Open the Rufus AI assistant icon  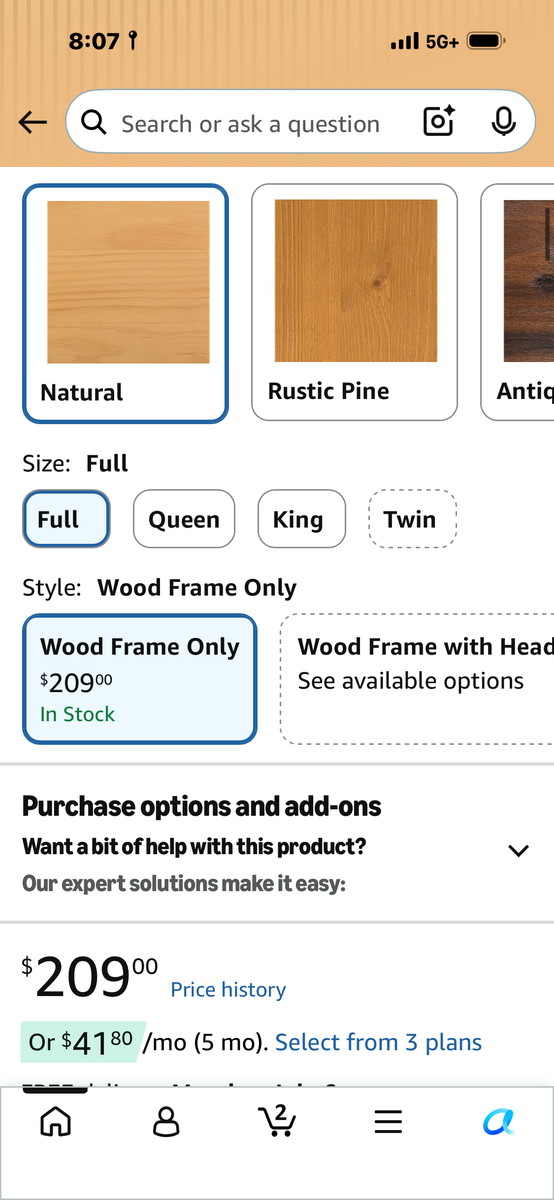(498, 1121)
